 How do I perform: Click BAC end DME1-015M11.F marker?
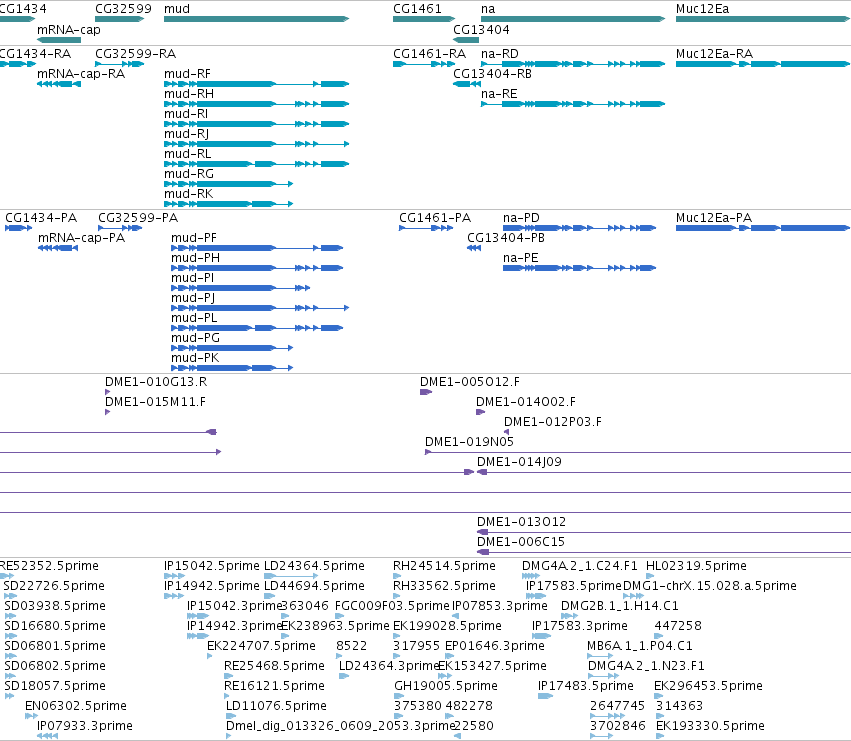tap(107, 412)
